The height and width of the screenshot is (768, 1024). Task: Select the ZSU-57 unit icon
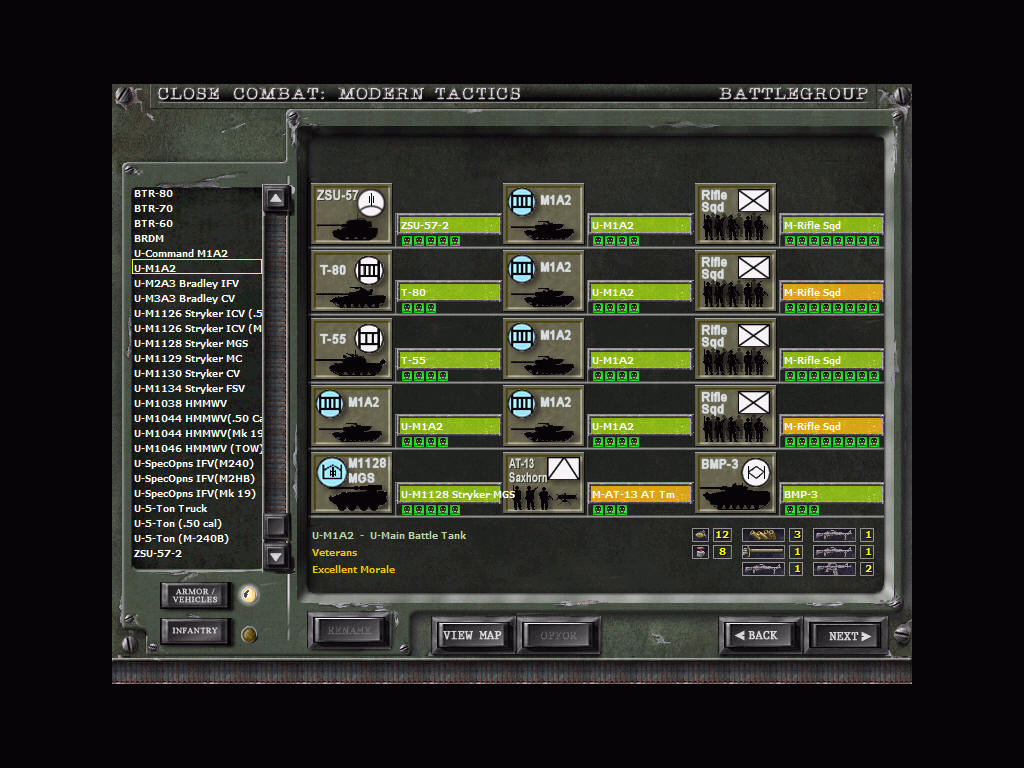(x=350, y=214)
